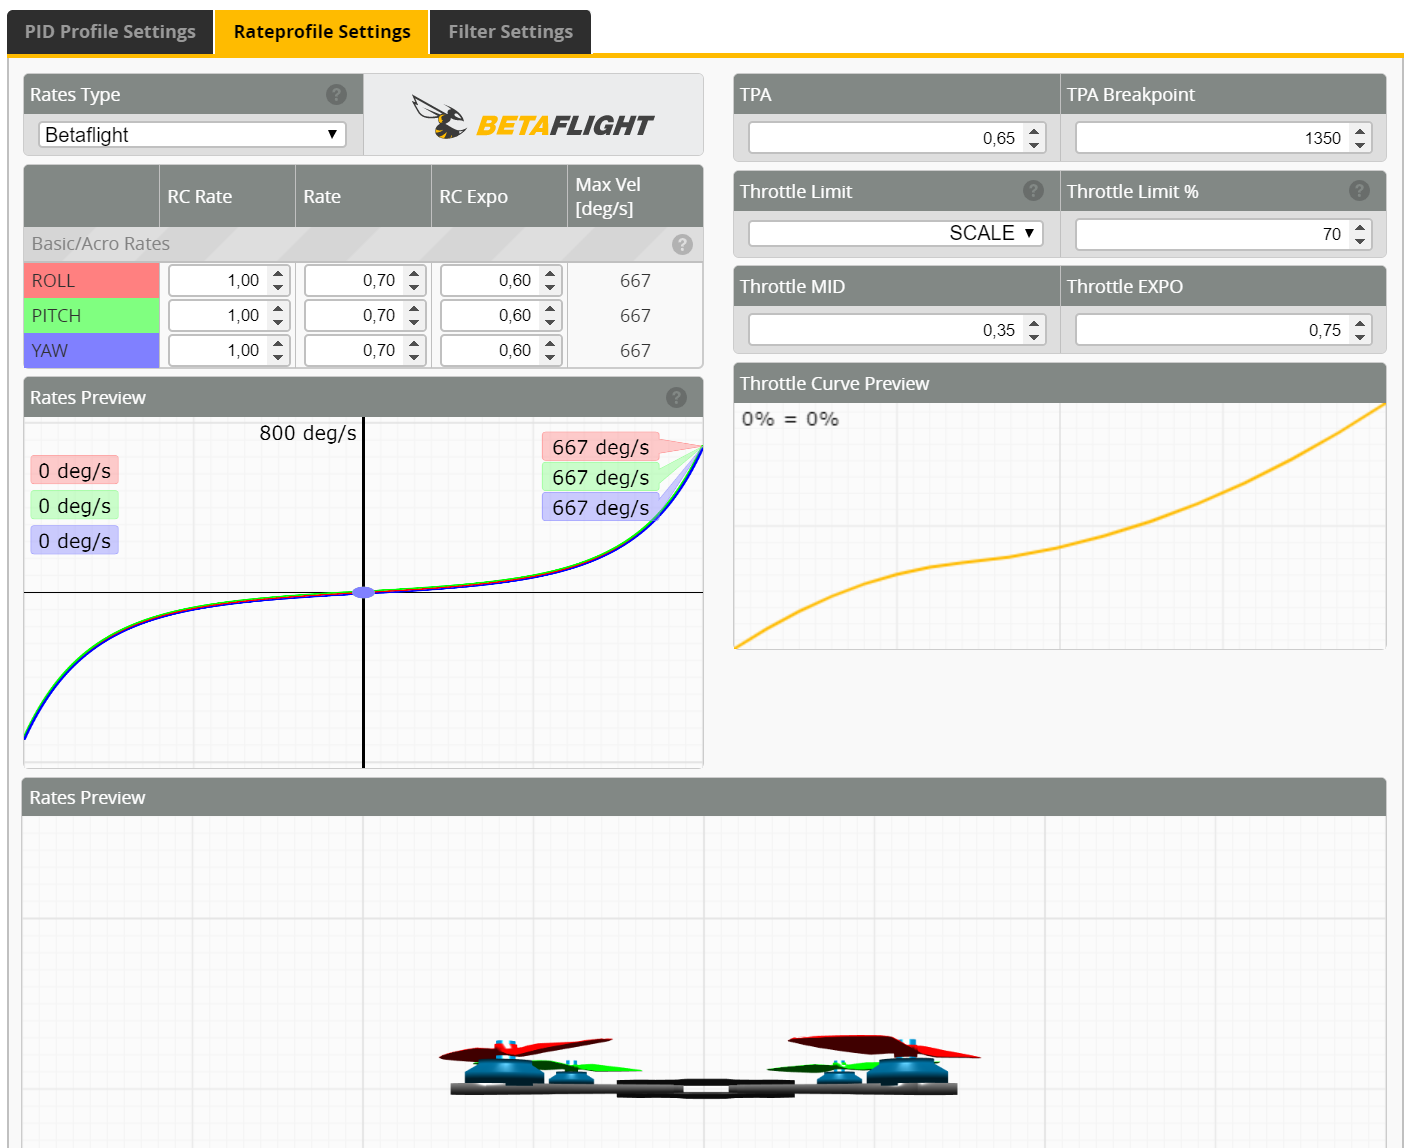This screenshot has height=1148, width=1409.
Task: Increase the TPA value with stepper
Action: pyautogui.click(x=1034, y=131)
